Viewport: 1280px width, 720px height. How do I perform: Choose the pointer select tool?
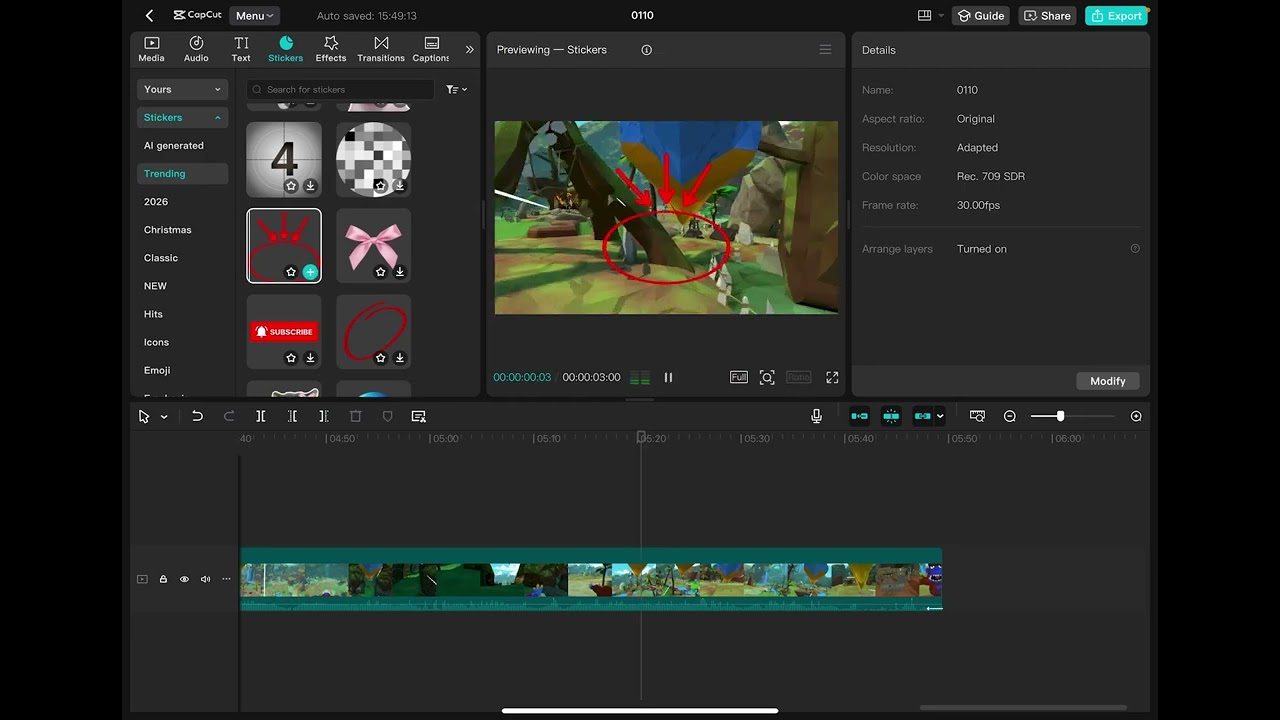pyautogui.click(x=144, y=417)
